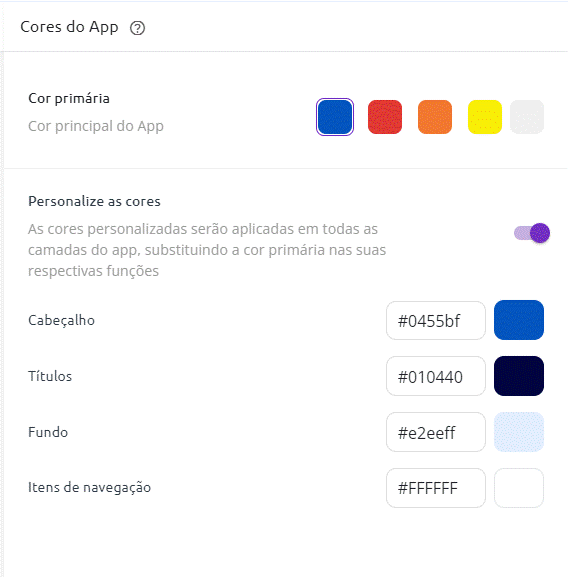Disable the Personalize as cores toggle

(532, 233)
